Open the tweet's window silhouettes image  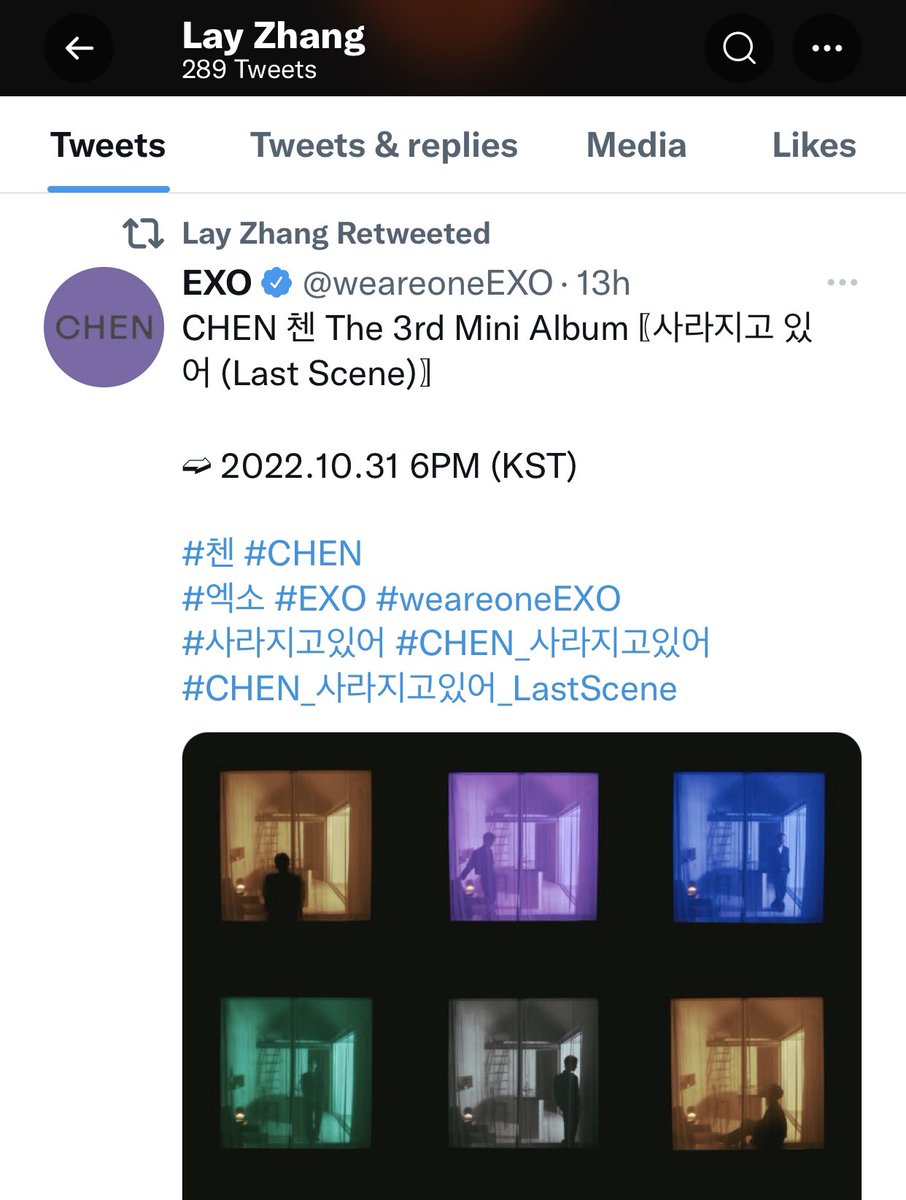pyautogui.click(x=521, y=966)
